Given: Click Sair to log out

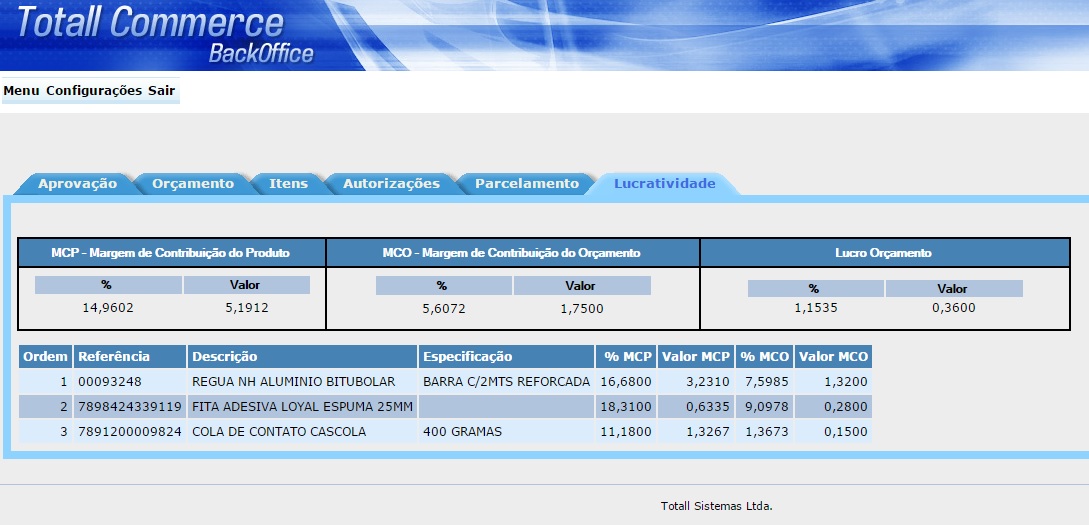Looking at the screenshot, I should pyautogui.click(x=161, y=91).
